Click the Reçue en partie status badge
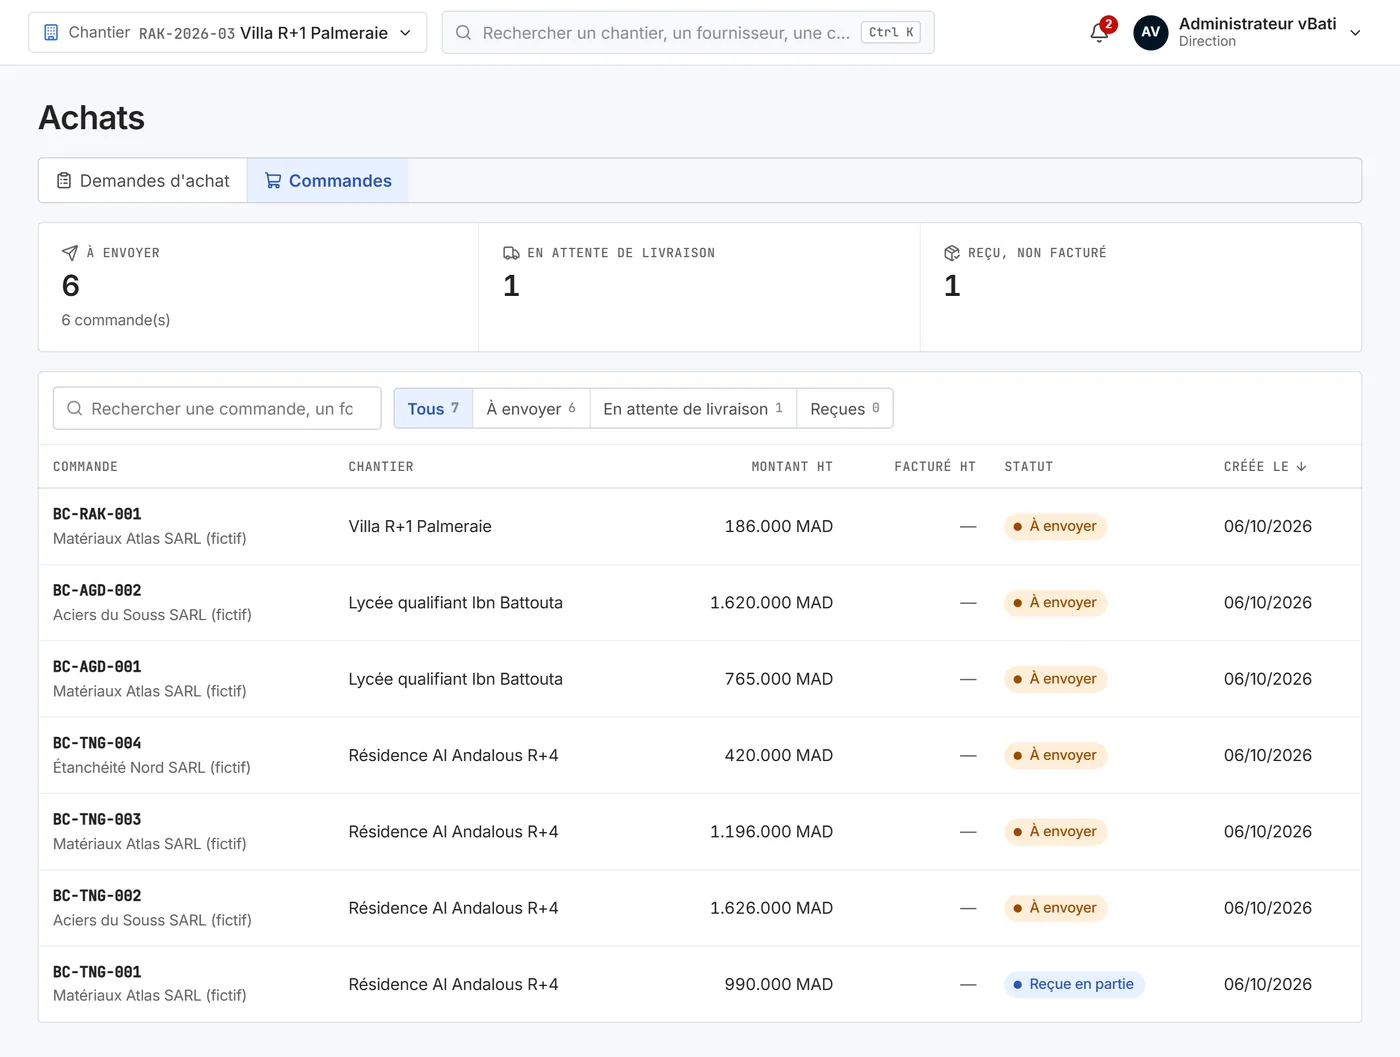 click(1074, 985)
